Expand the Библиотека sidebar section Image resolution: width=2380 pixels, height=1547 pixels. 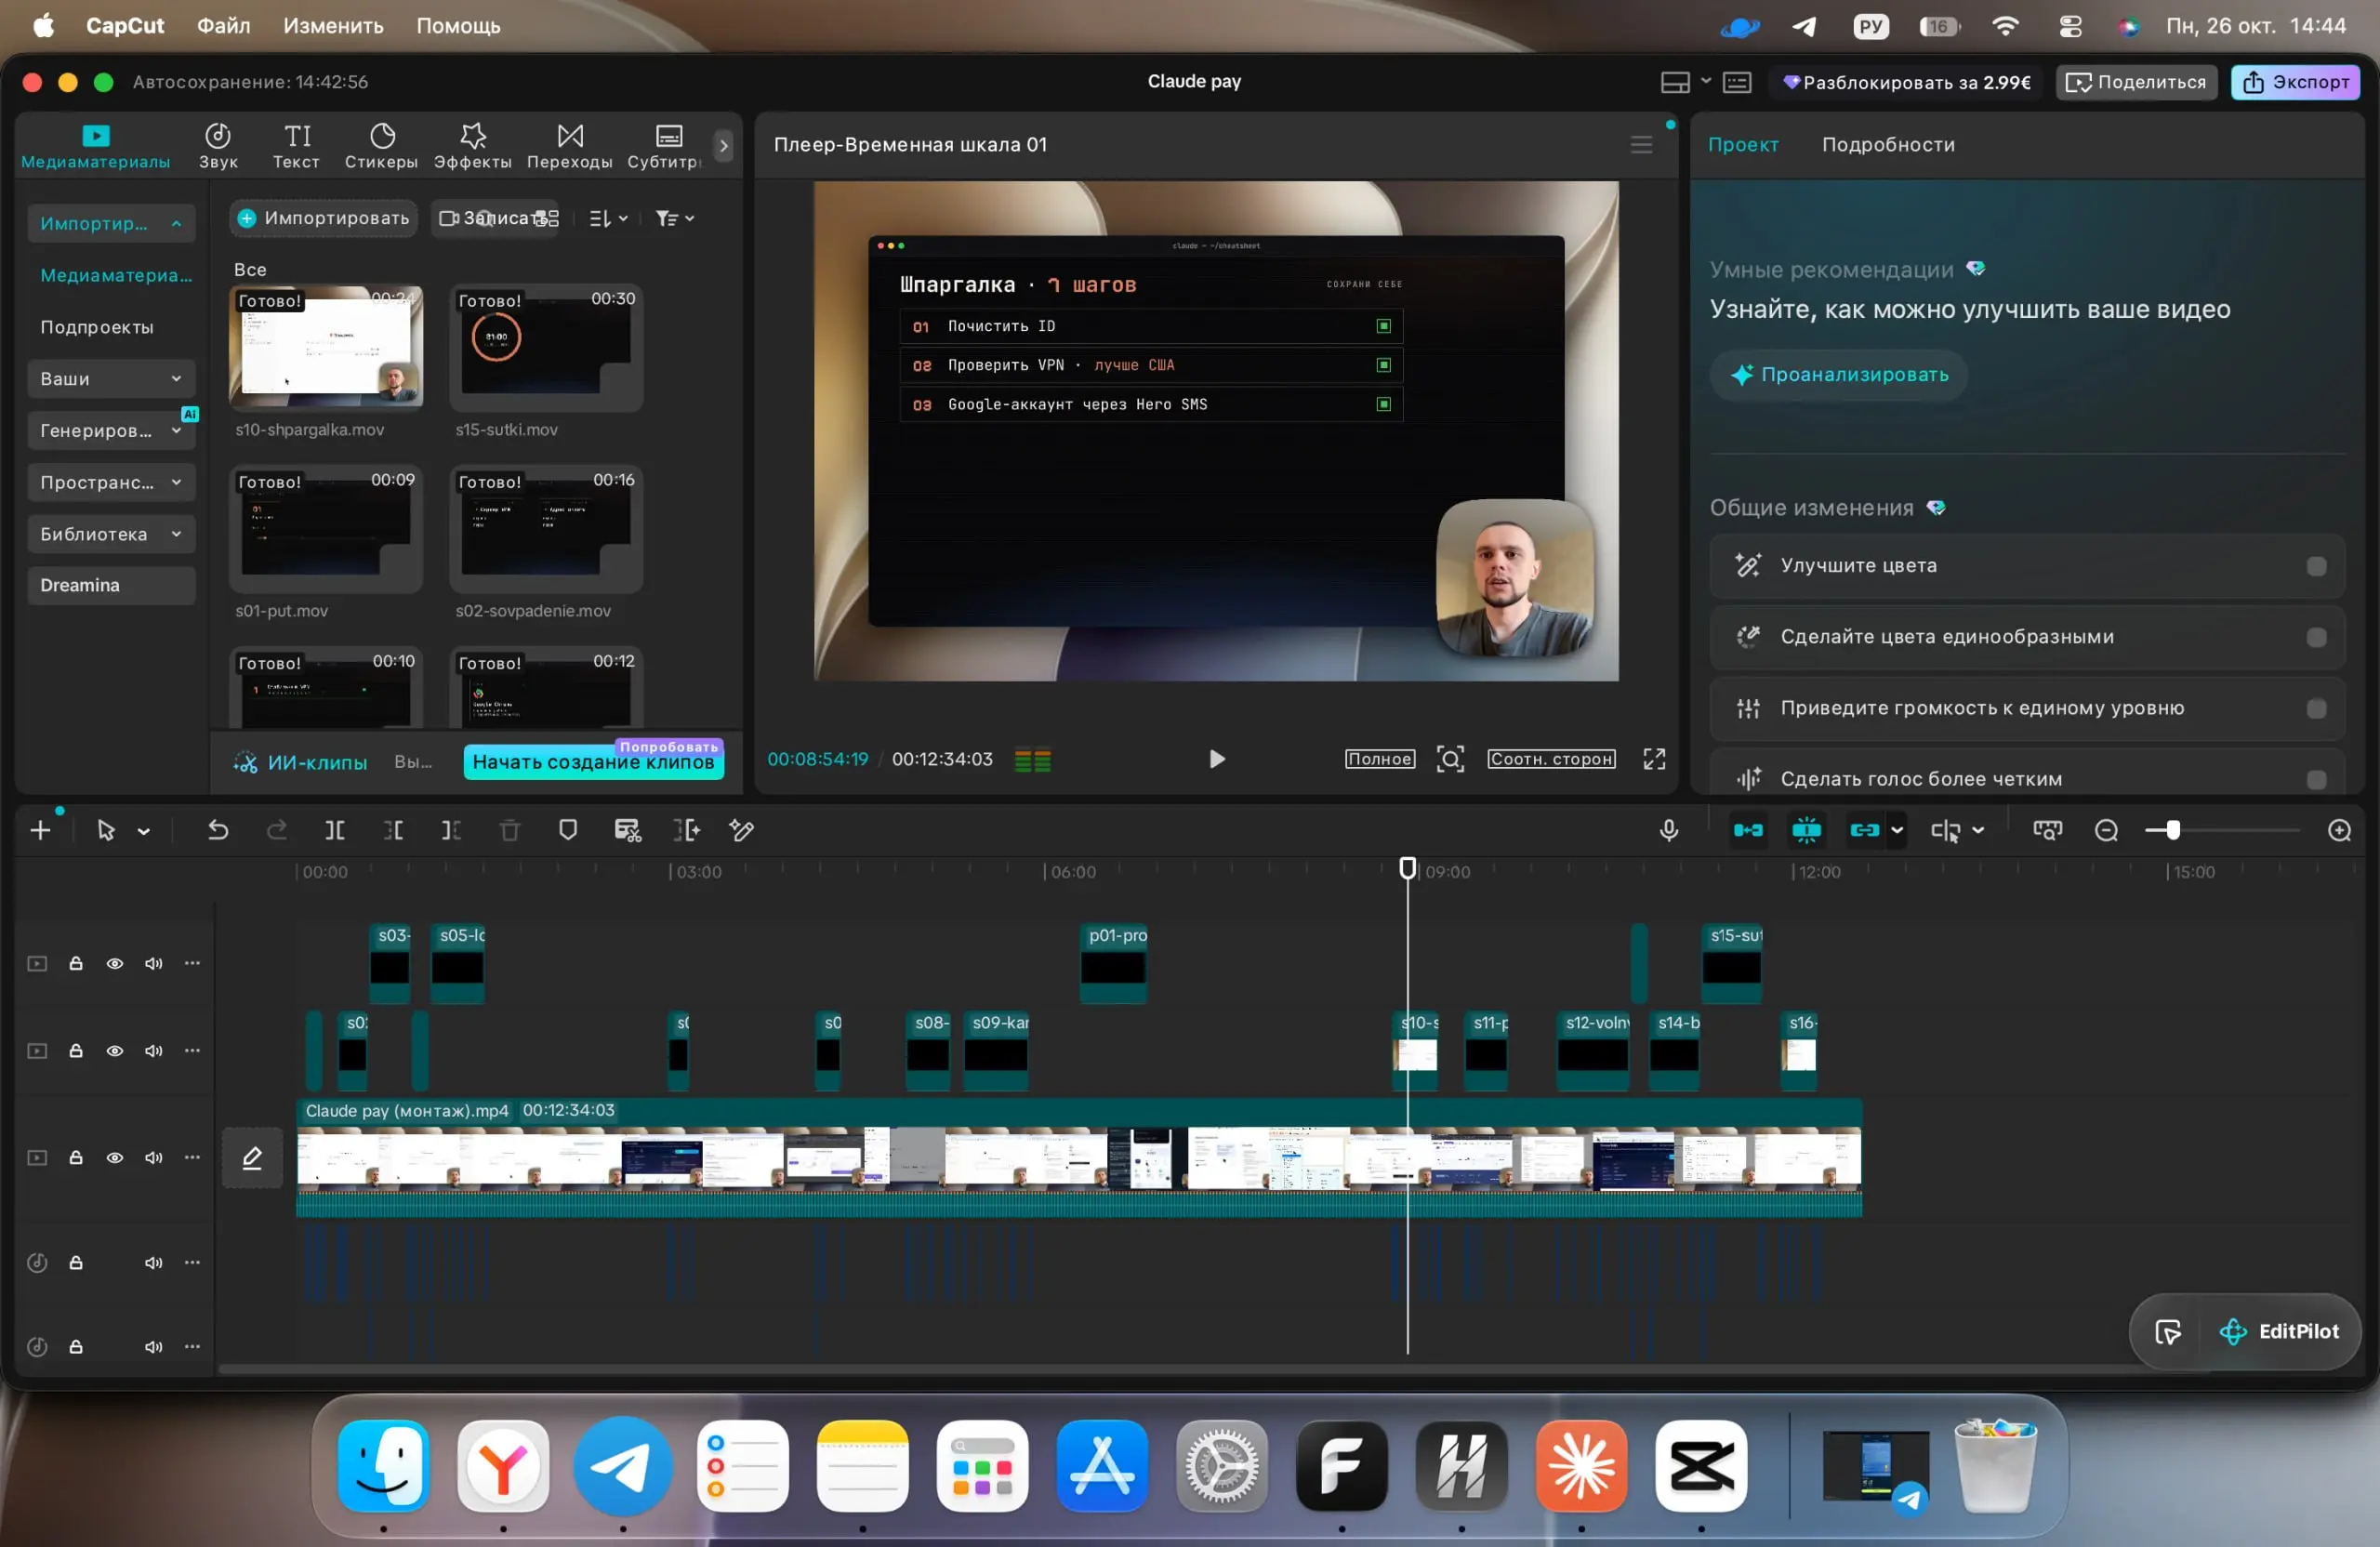coord(110,534)
